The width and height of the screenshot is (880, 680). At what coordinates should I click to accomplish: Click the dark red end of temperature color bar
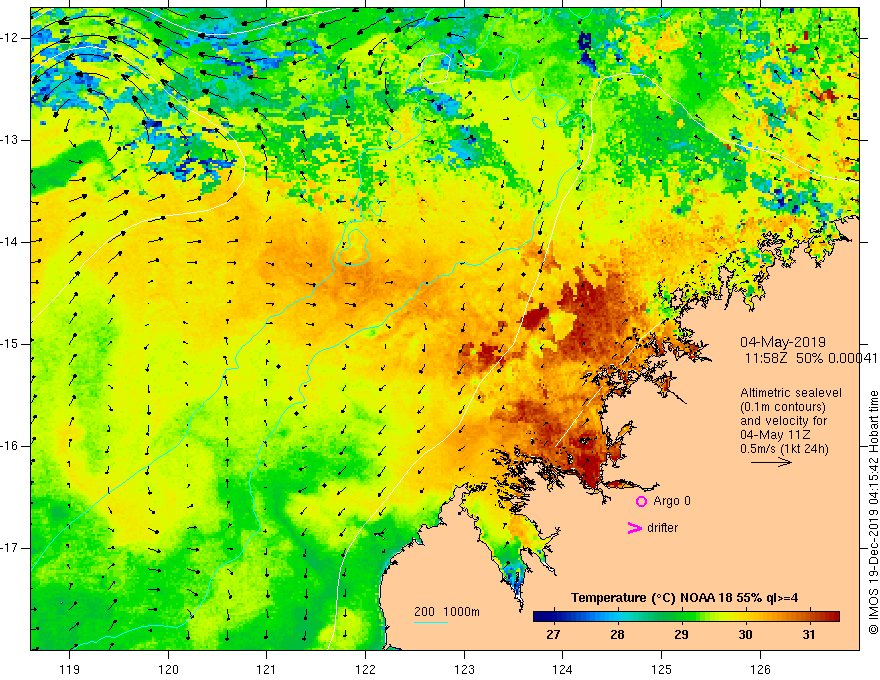[x=833, y=617]
